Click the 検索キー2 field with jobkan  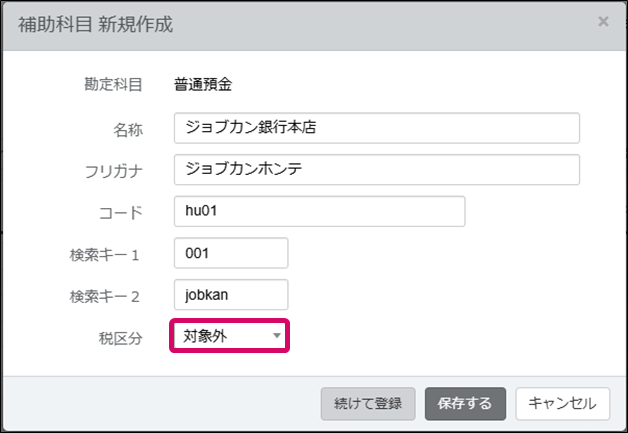230,294
